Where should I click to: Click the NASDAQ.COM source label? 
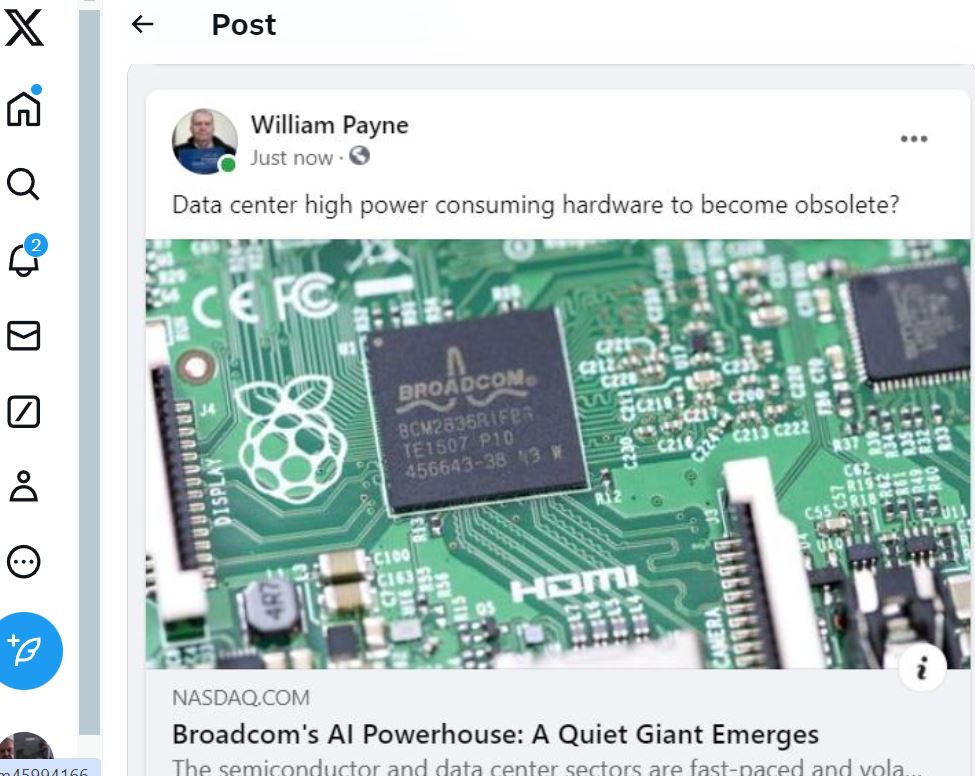[x=241, y=698]
